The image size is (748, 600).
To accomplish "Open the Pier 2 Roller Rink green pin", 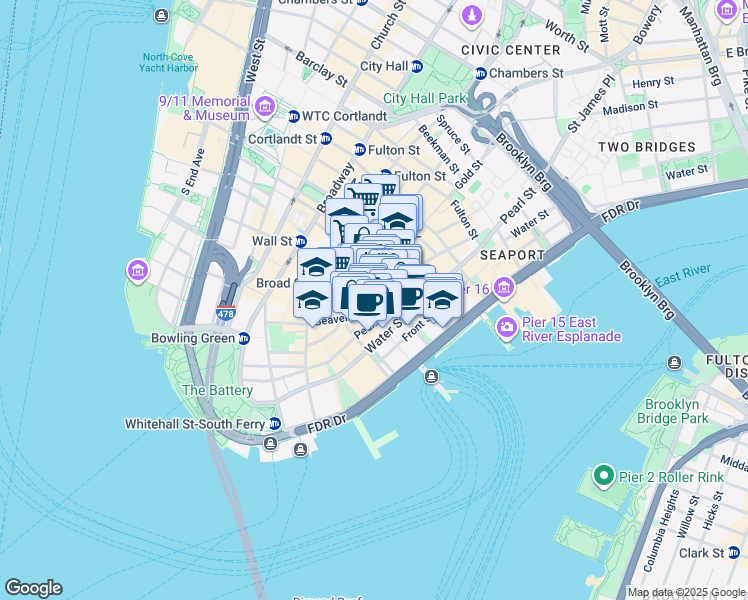I will click(603, 476).
